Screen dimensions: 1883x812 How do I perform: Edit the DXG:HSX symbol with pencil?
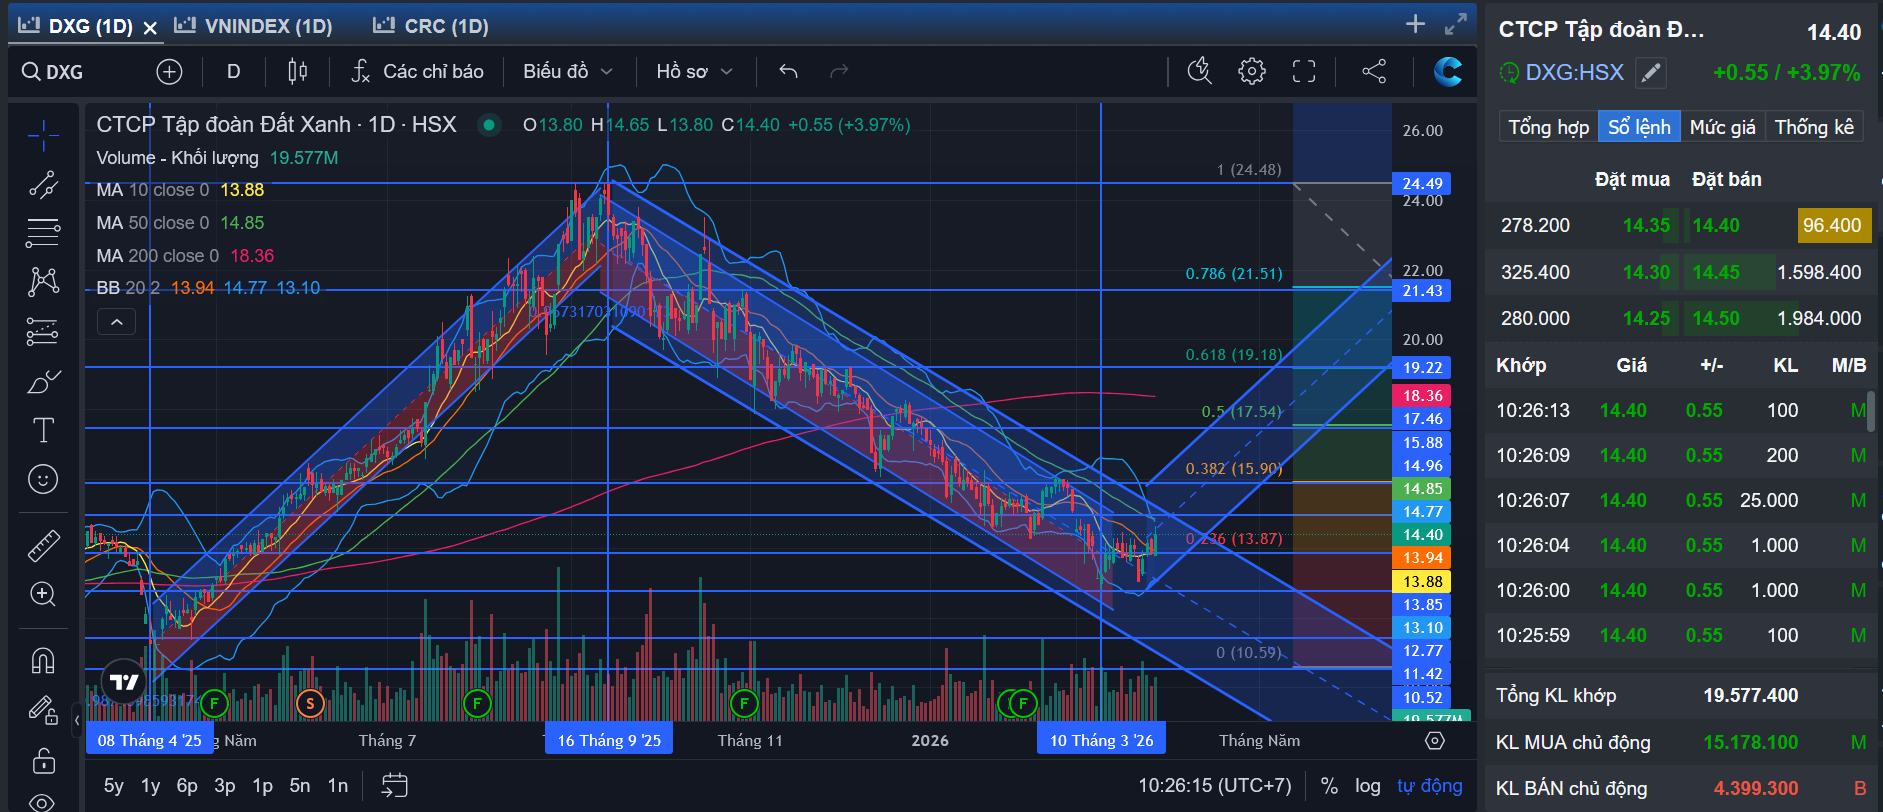click(x=1651, y=72)
